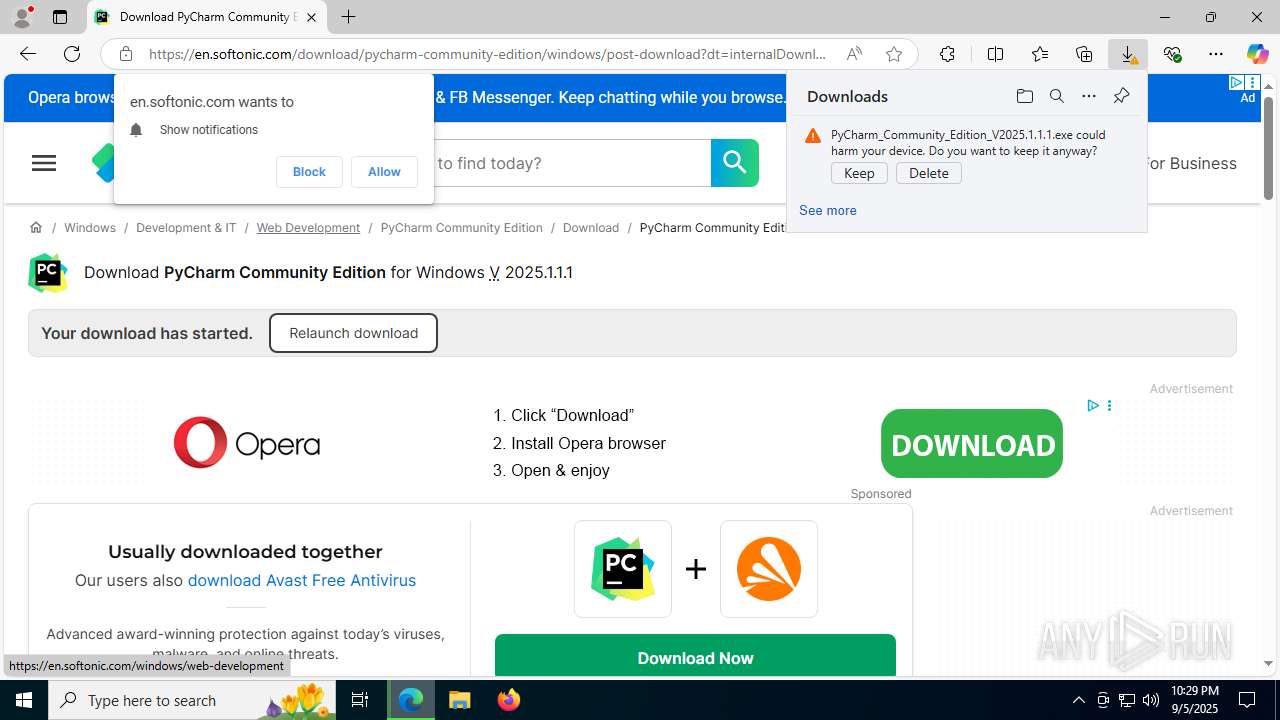
Task: Search downloads in the Downloads panel
Action: [1056, 96]
